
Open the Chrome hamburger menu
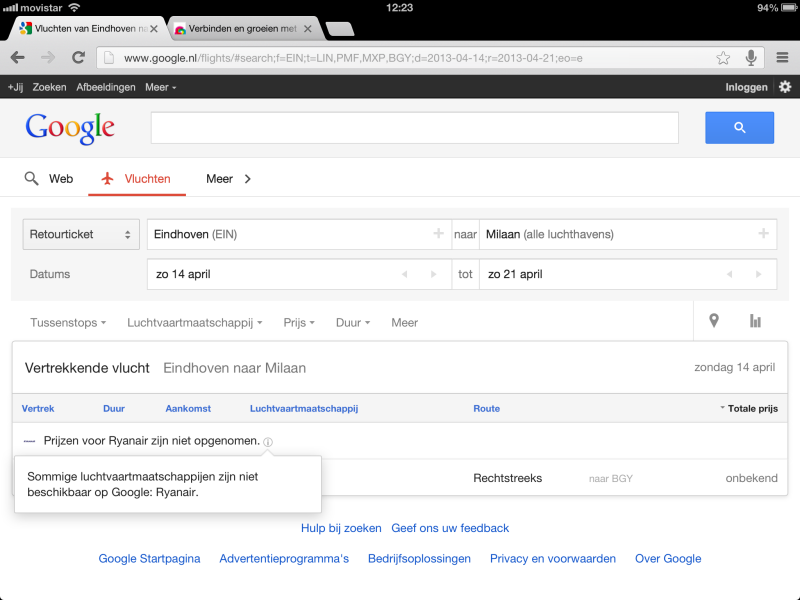pos(782,58)
